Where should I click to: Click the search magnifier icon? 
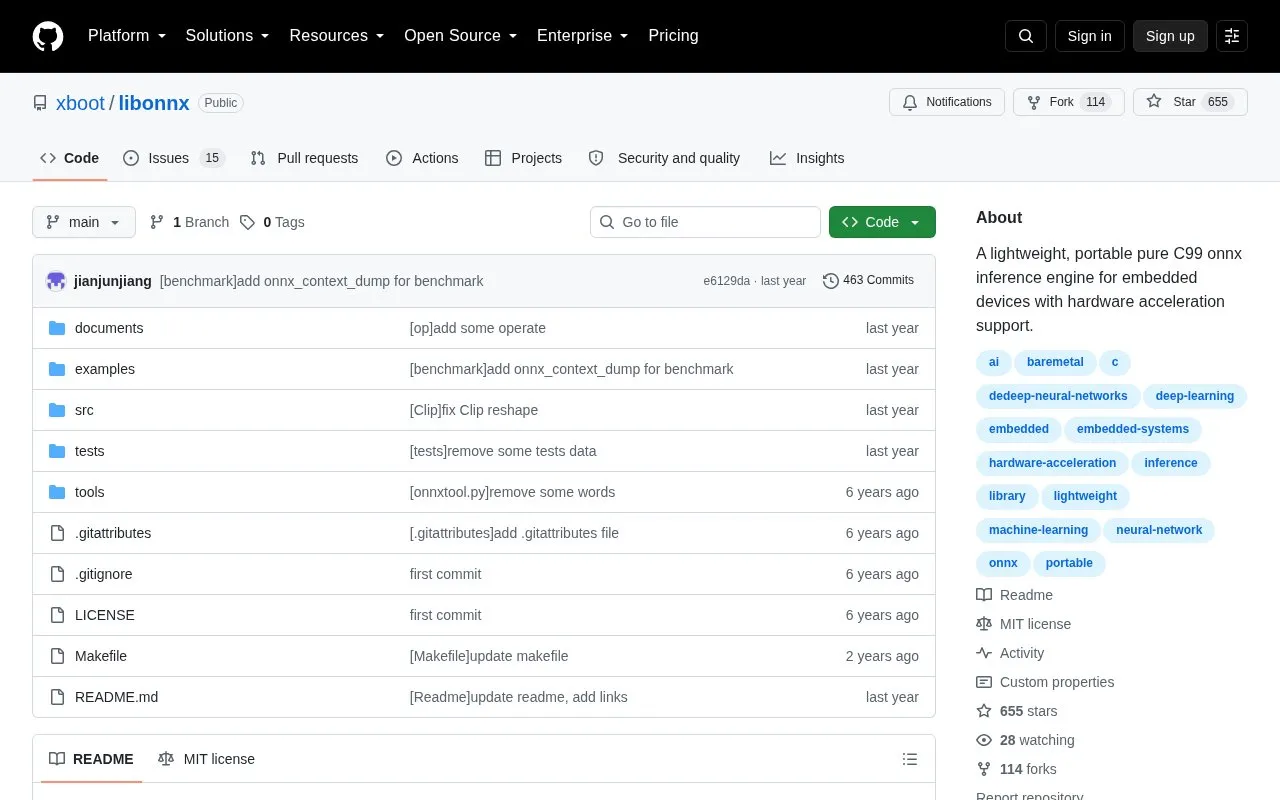[1026, 36]
